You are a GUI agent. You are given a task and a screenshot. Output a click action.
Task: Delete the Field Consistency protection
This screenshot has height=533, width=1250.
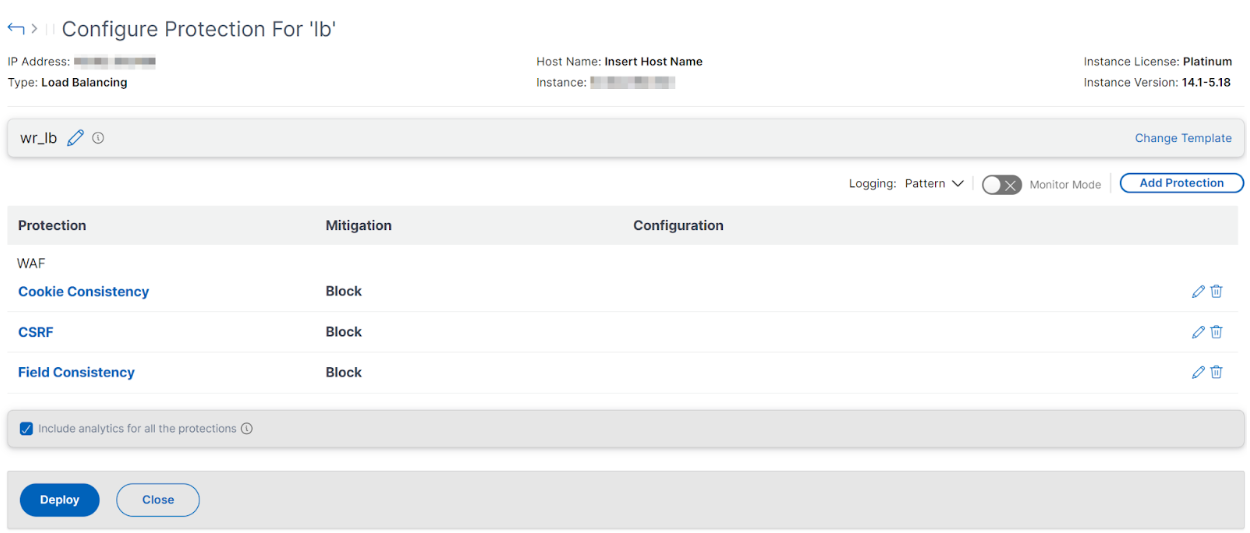click(1216, 372)
